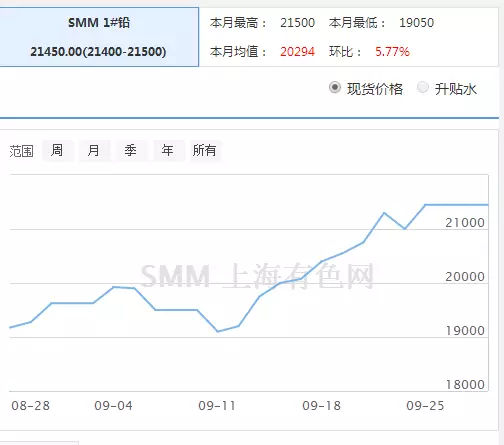
Task: Click the 09-25 date axis label
Action: coord(425,406)
